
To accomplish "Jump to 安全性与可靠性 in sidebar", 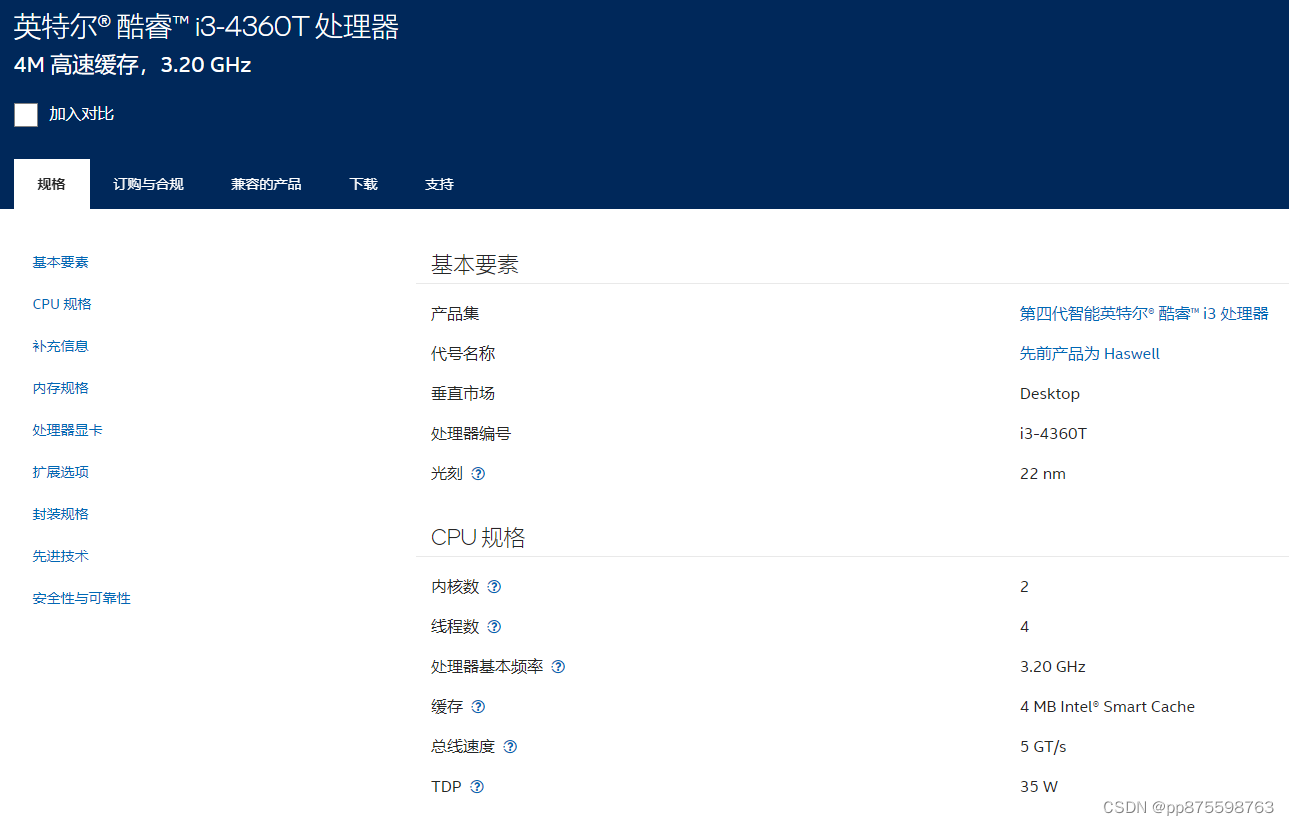I will (81, 598).
